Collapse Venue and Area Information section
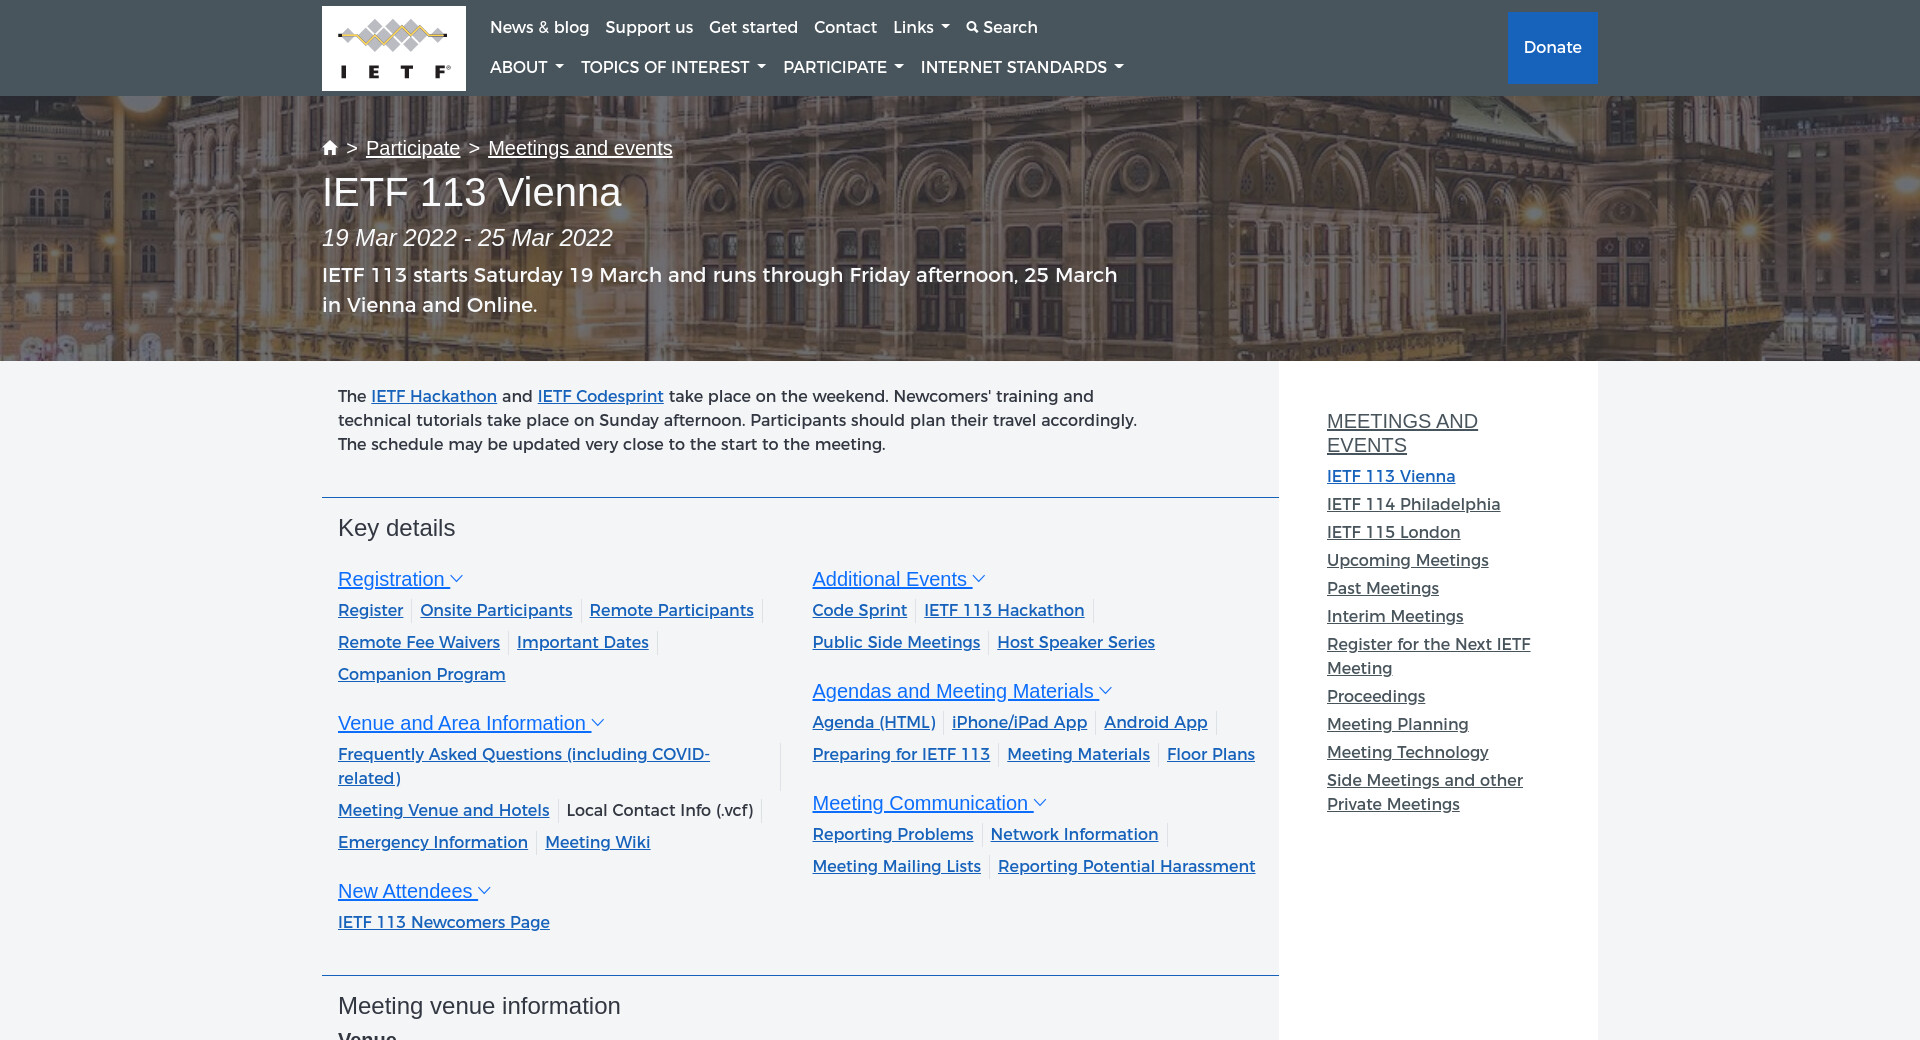1920x1040 pixels. coord(470,723)
